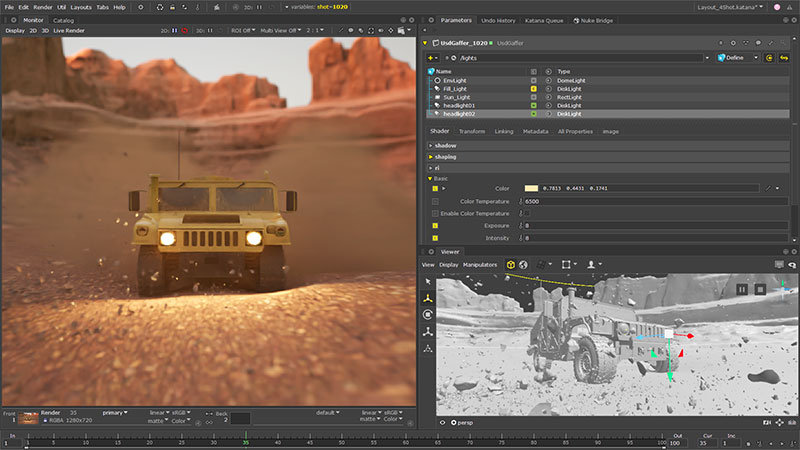800x450 pixels.
Task: Open the Define dropdown
Action: pyautogui.click(x=736, y=58)
